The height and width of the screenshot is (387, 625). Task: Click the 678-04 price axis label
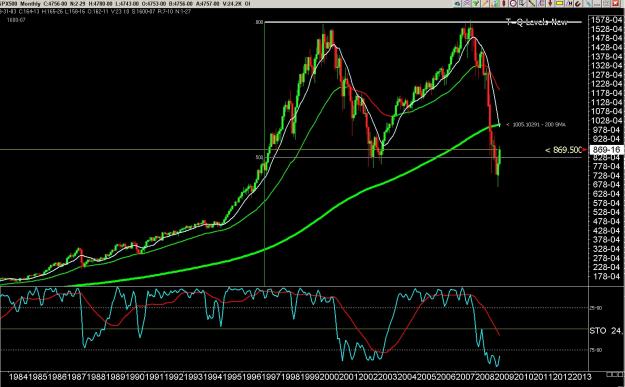[x=606, y=185]
